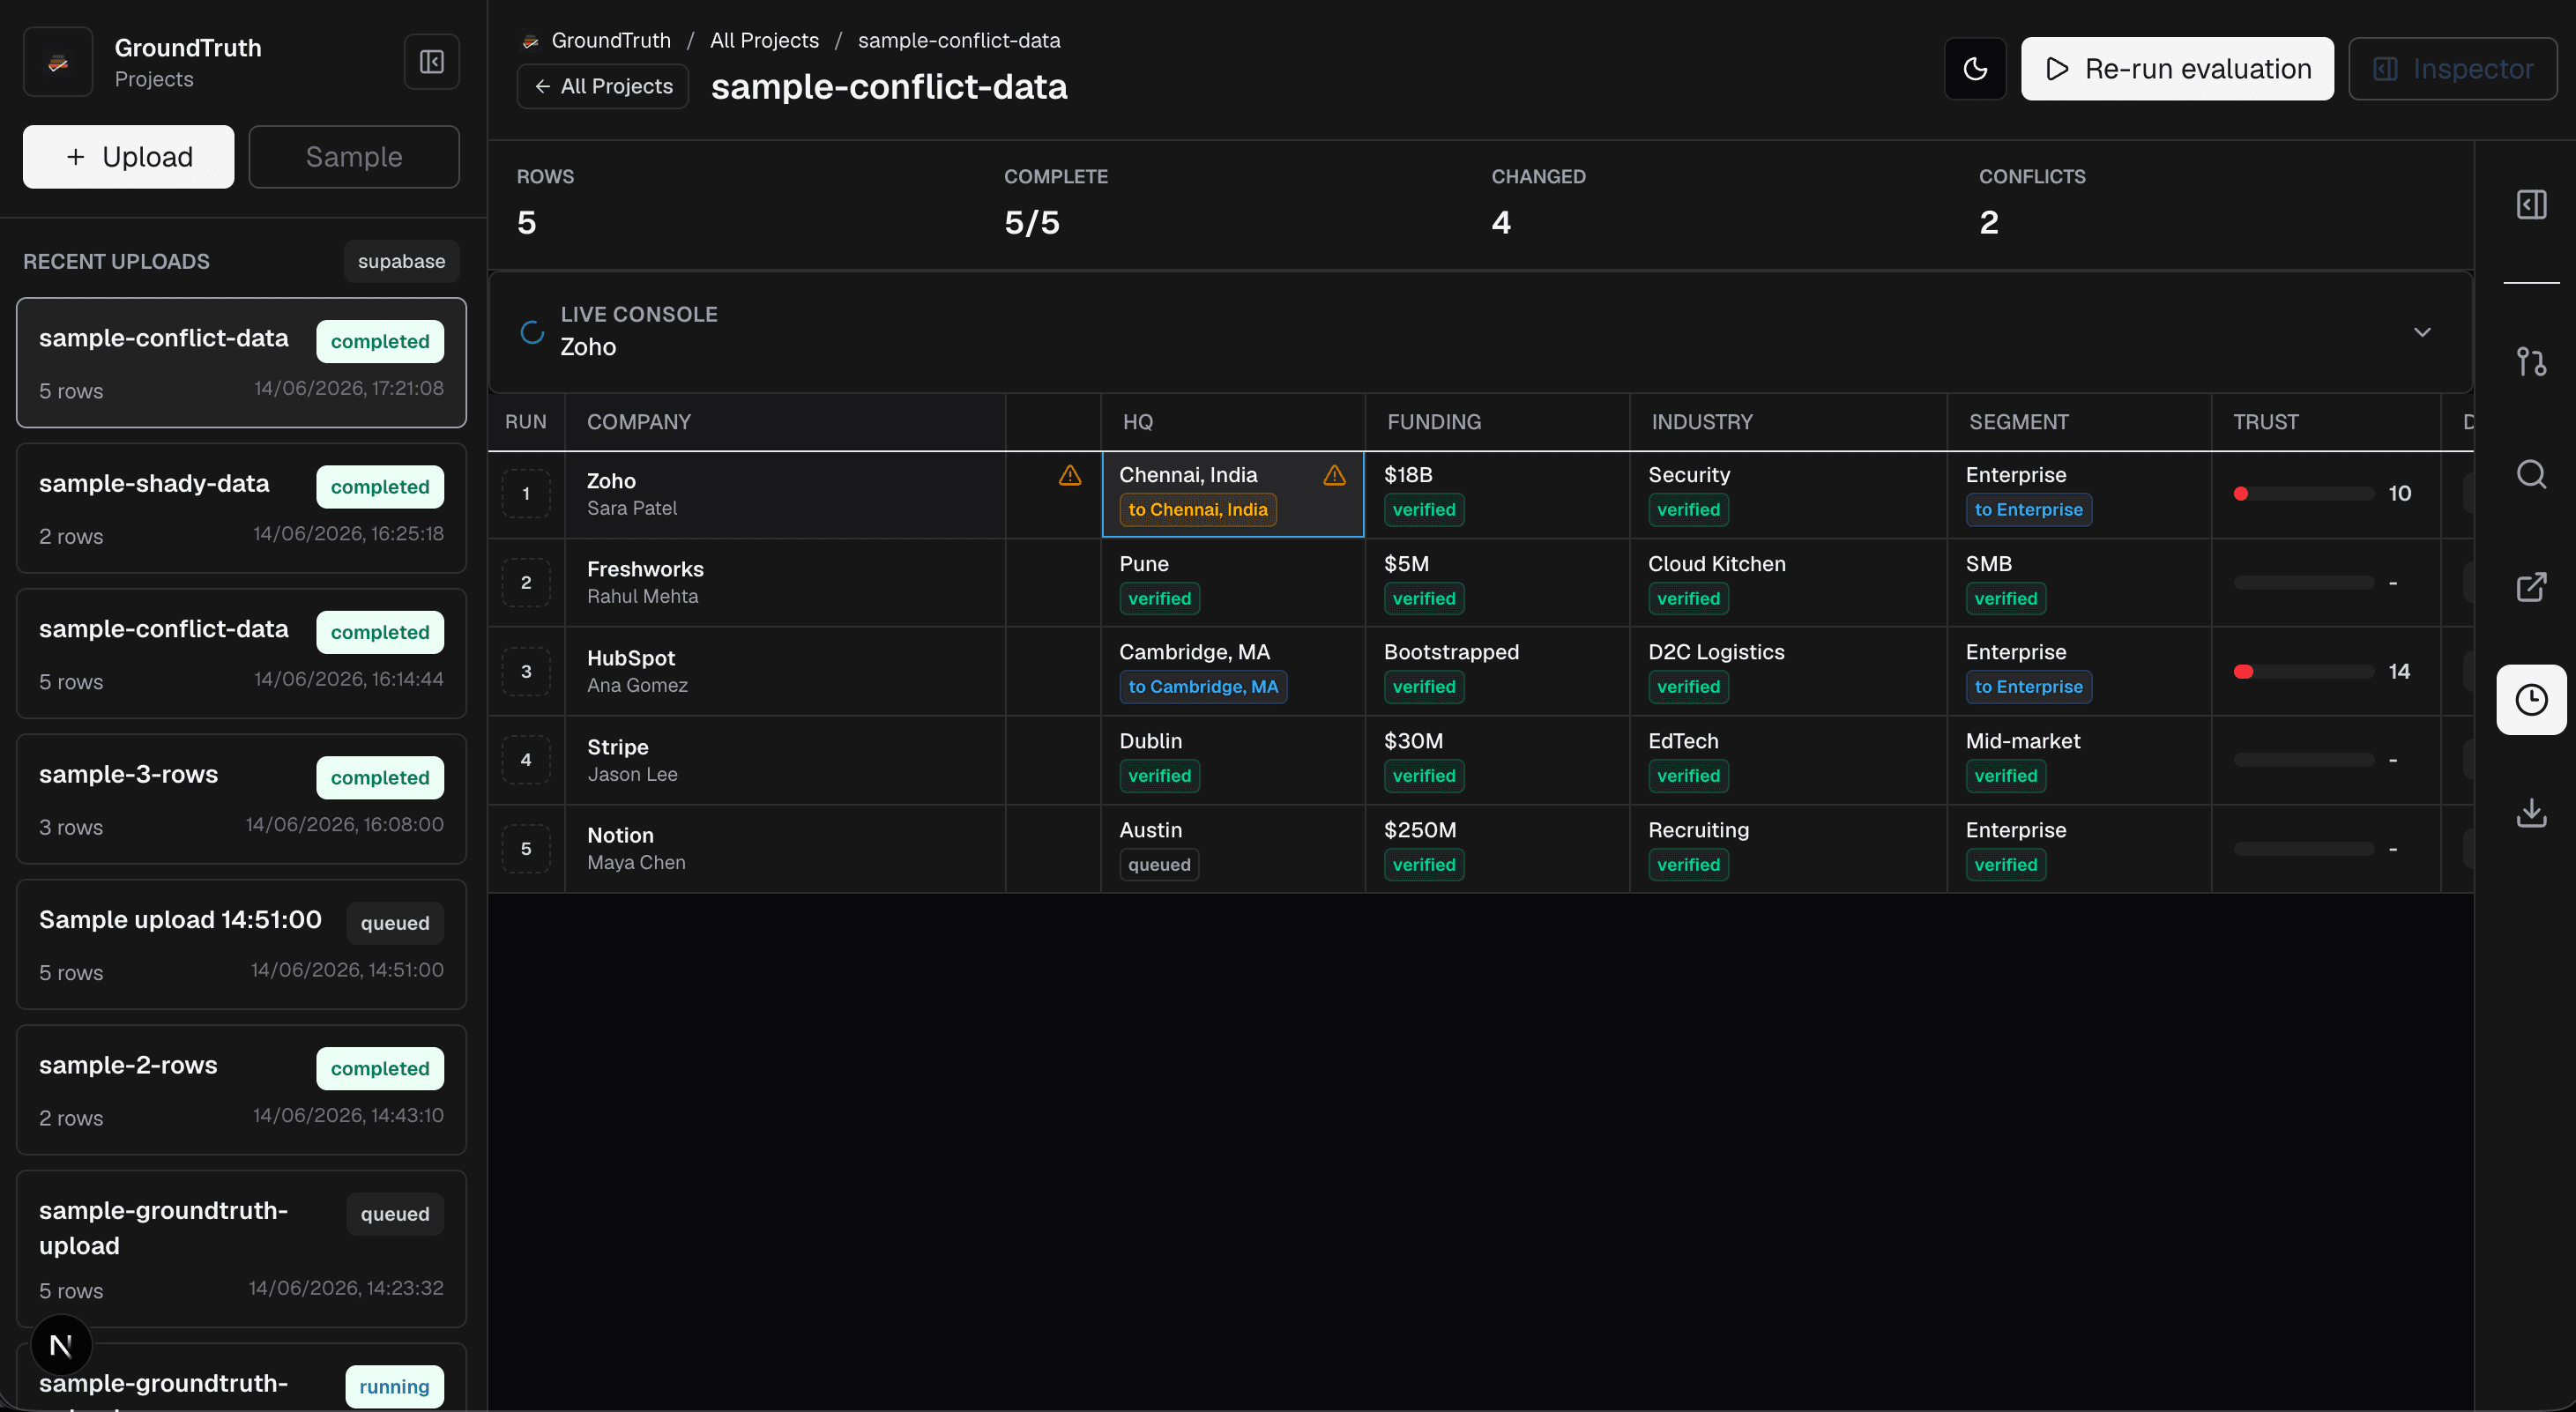Click the Upload button
Image resolution: width=2576 pixels, height=1412 pixels.
(128, 157)
